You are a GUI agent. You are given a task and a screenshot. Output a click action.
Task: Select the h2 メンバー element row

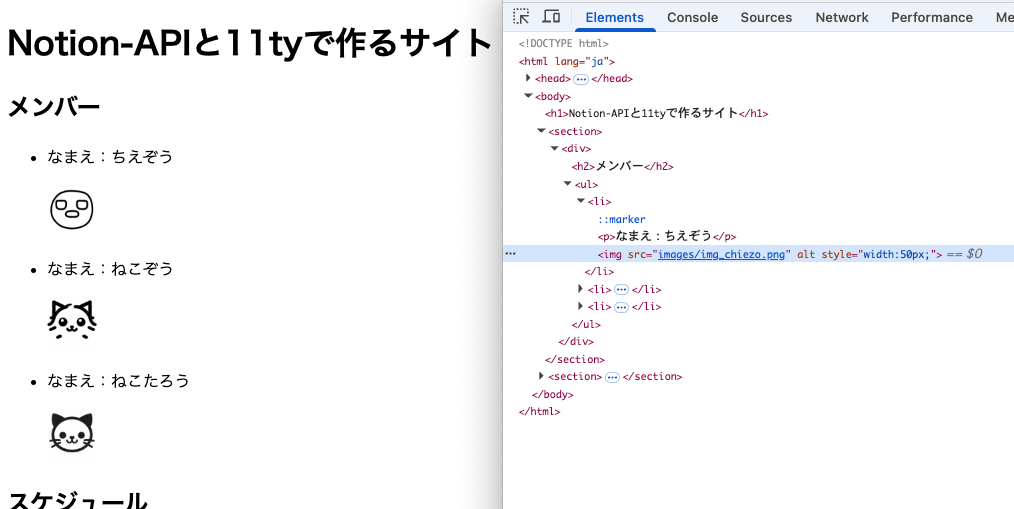[622, 166]
